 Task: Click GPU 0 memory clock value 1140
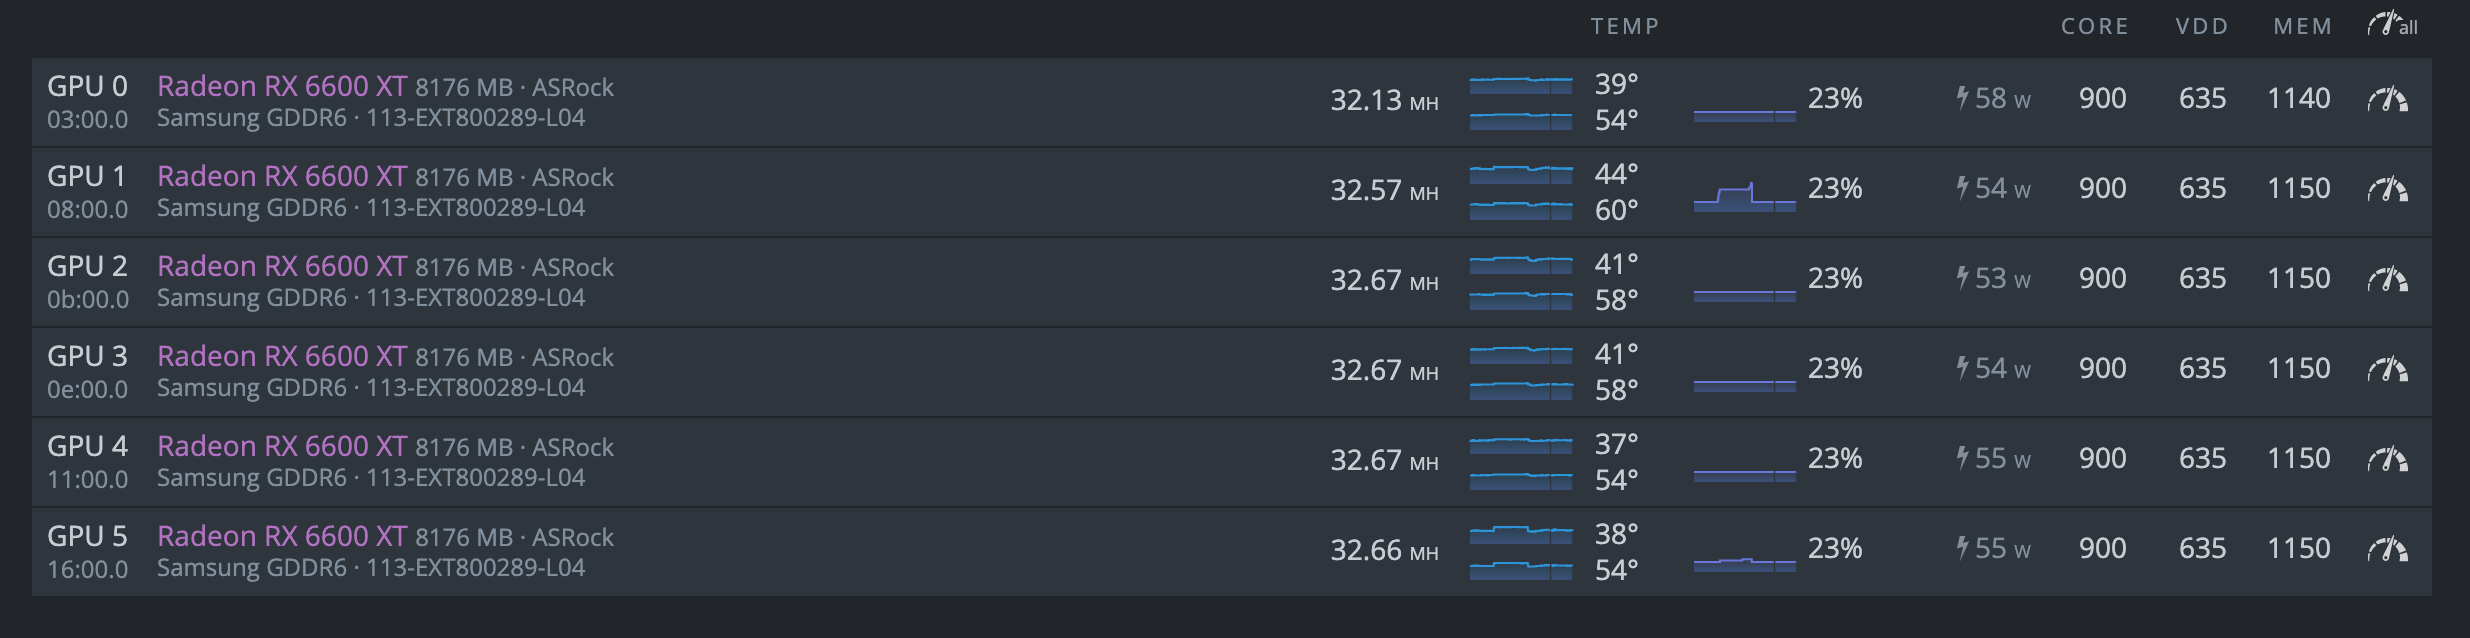(2298, 98)
